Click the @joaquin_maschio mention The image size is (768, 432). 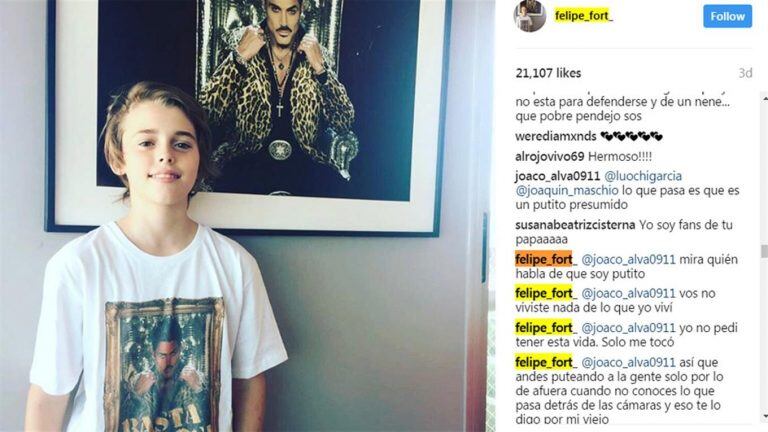click(567, 191)
